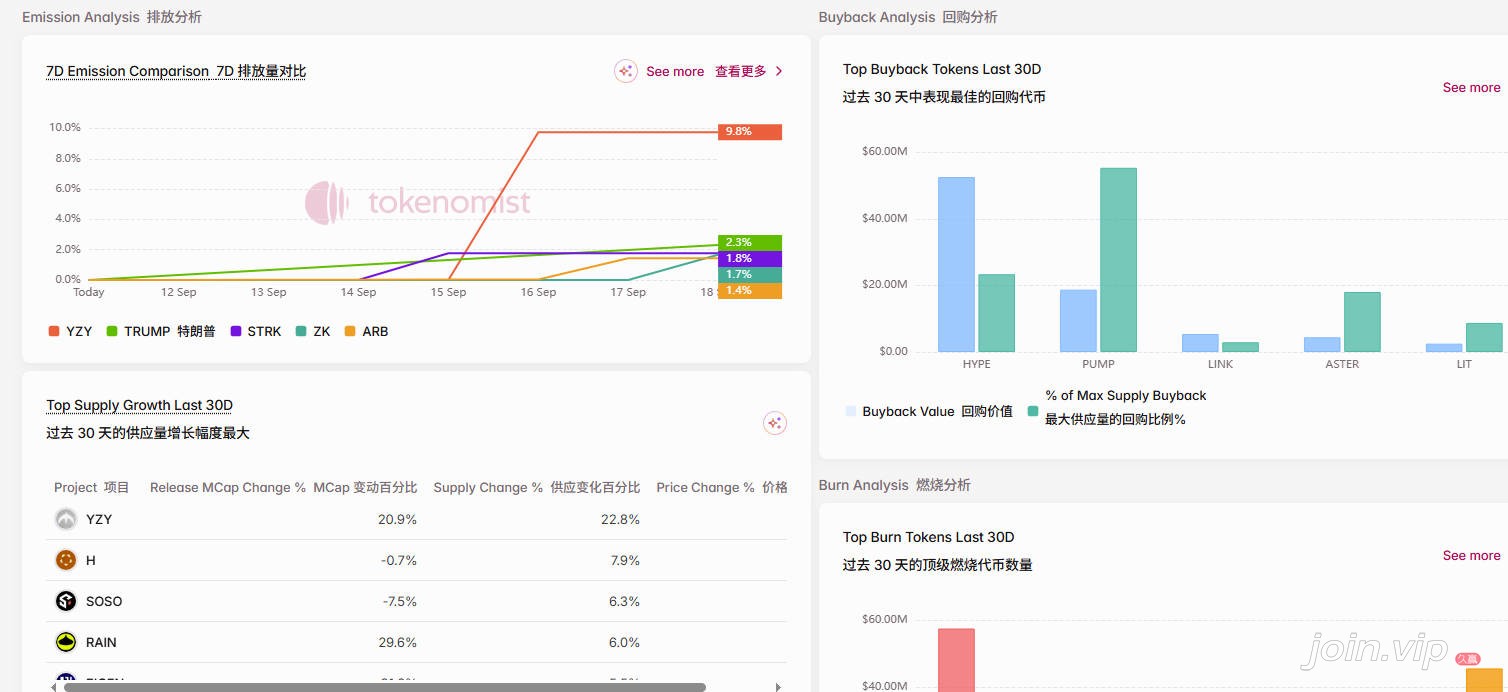Click the Burn Analysis section heading
The height and width of the screenshot is (692, 1508).
pyautogui.click(x=895, y=485)
